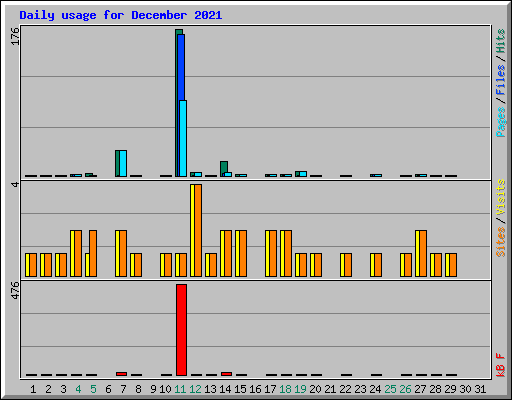512x400 pixels.
Task: Select day "28" on the x-axis
Action: tap(435, 389)
